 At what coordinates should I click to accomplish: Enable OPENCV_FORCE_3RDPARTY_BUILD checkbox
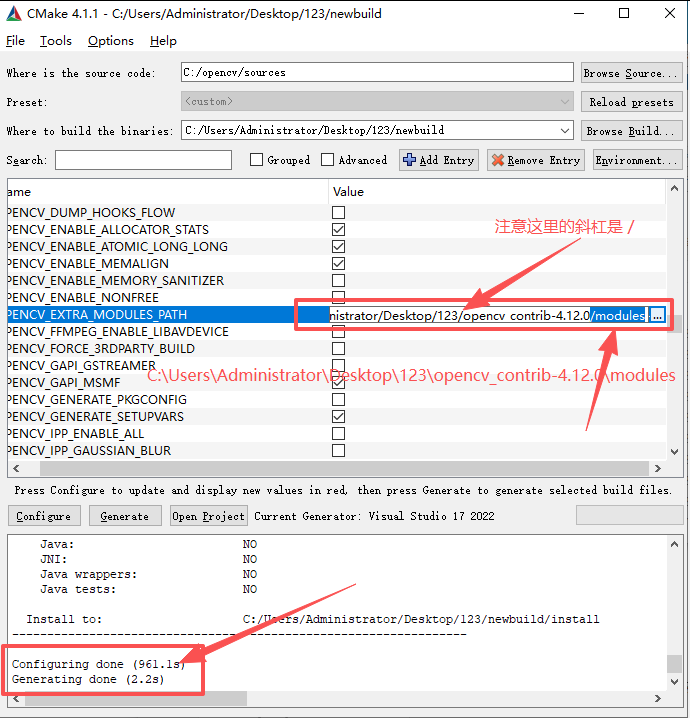(x=338, y=348)
